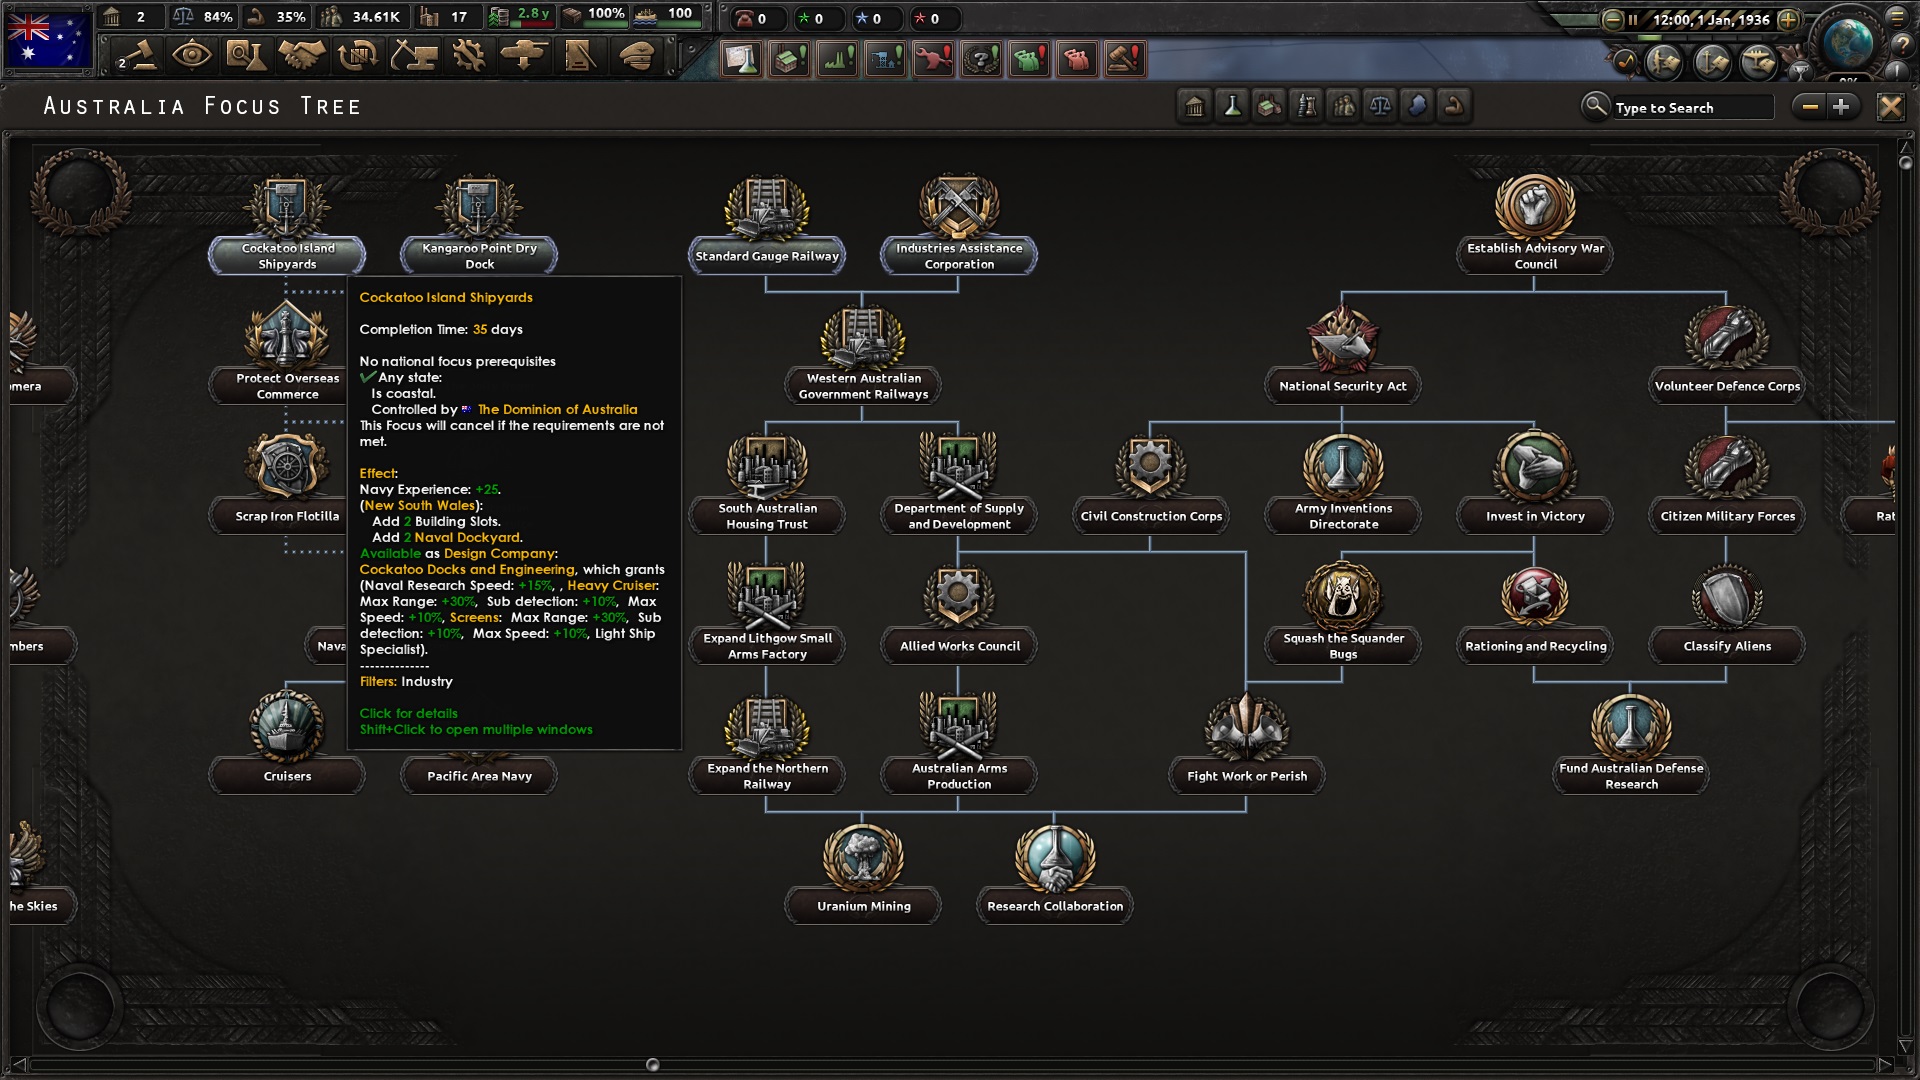
Task: Click the world globe button
Action: point(1848,42)
